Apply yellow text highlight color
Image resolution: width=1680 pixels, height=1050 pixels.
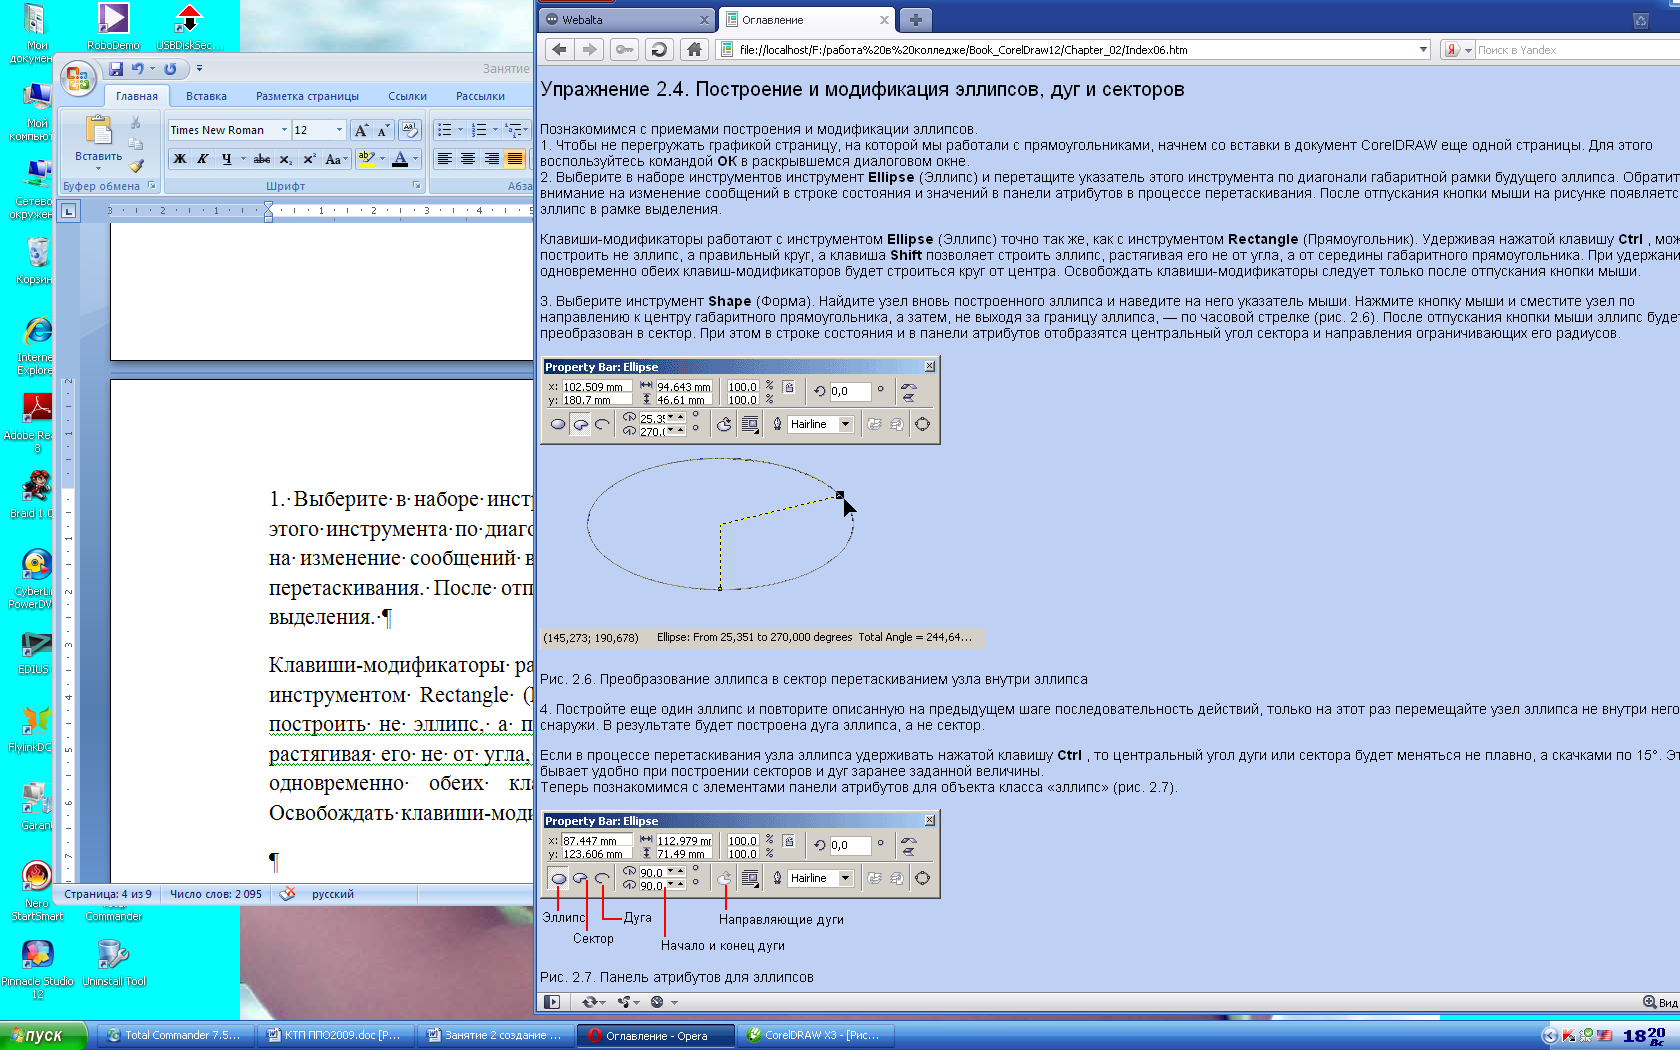point(366,159)
